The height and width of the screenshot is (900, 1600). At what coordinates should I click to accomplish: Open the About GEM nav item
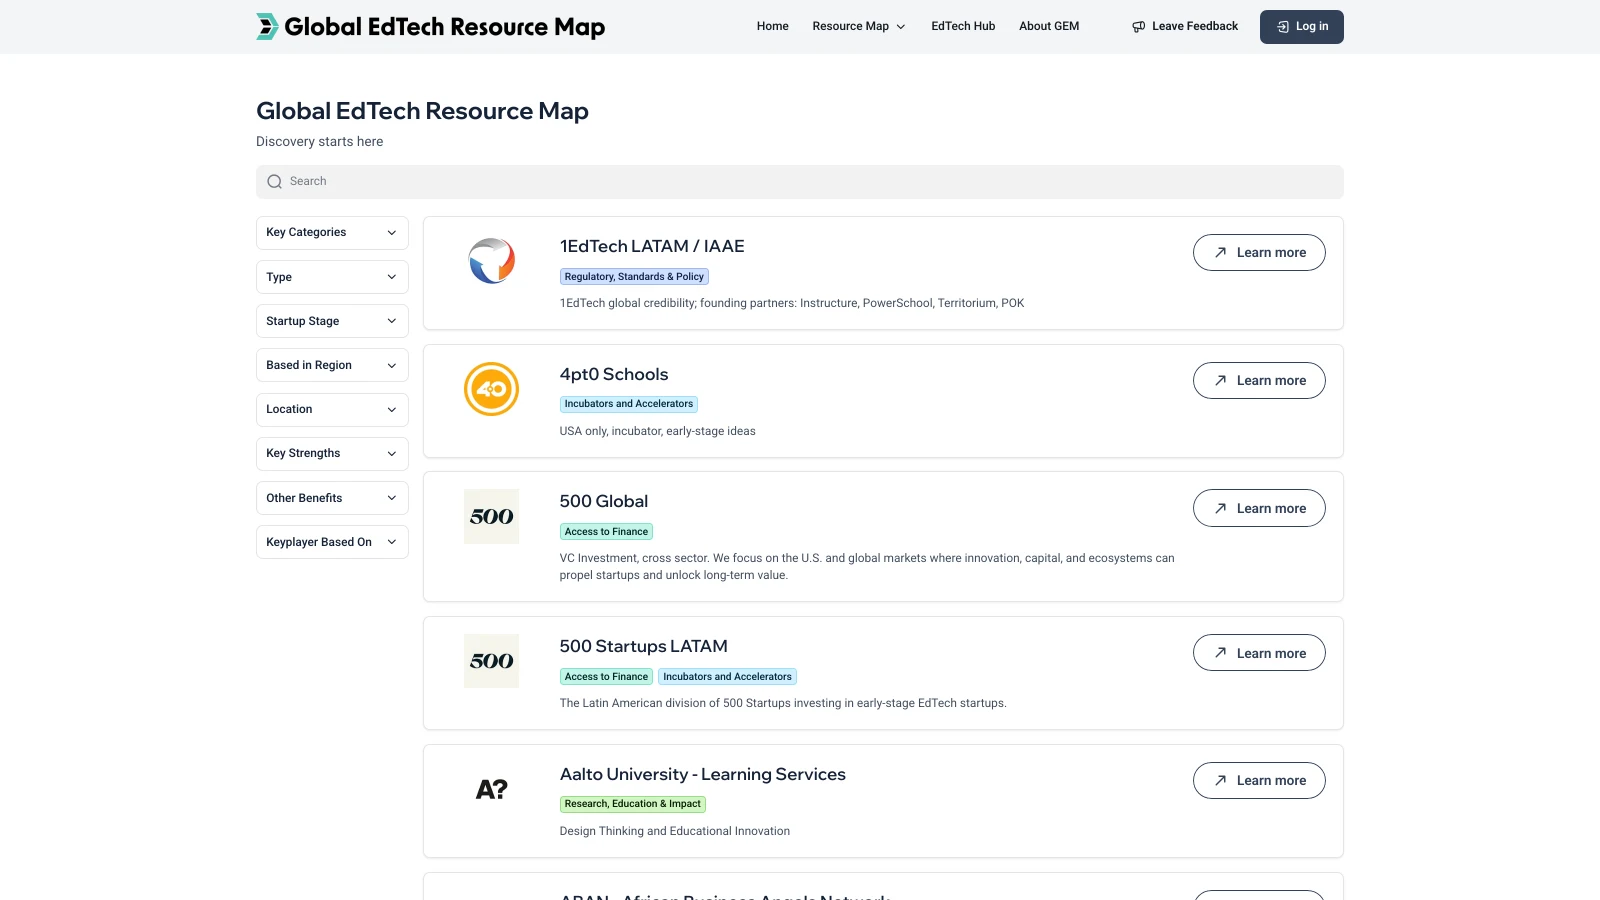click(1049, 26)
